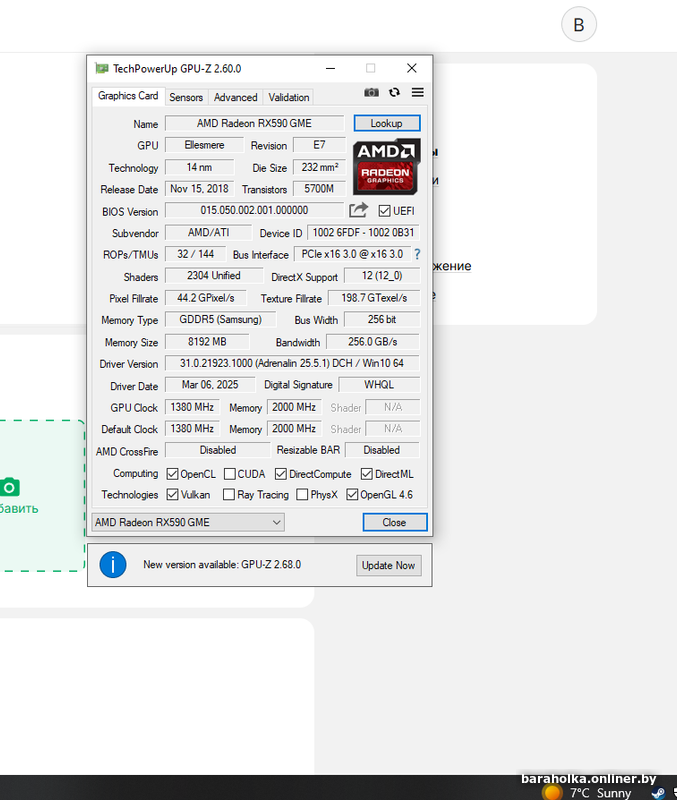Switch to the Advanced tab
677x800 pixels.
(235, 97)
